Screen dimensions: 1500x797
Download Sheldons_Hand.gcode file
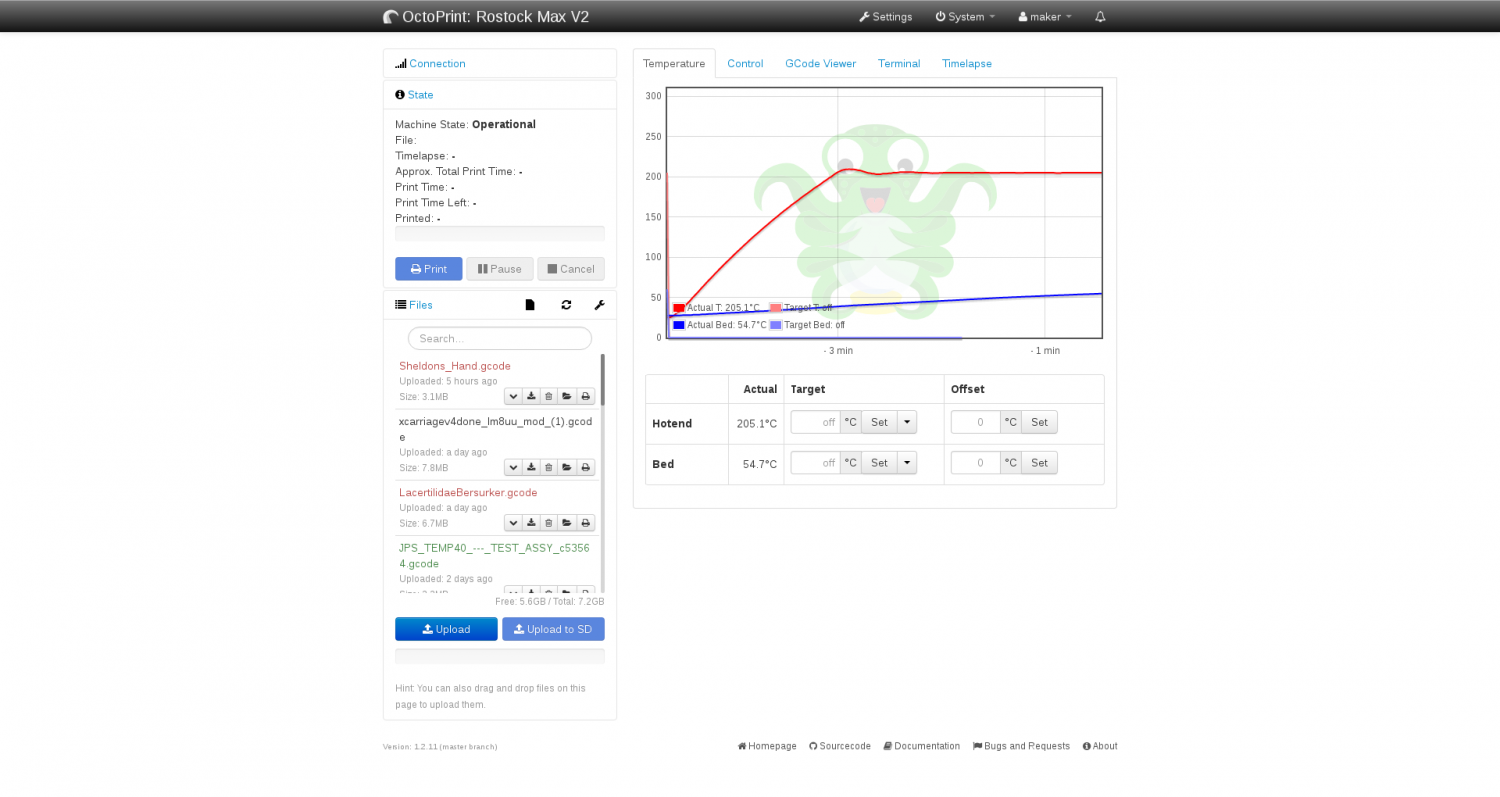(x=531, y=396)
